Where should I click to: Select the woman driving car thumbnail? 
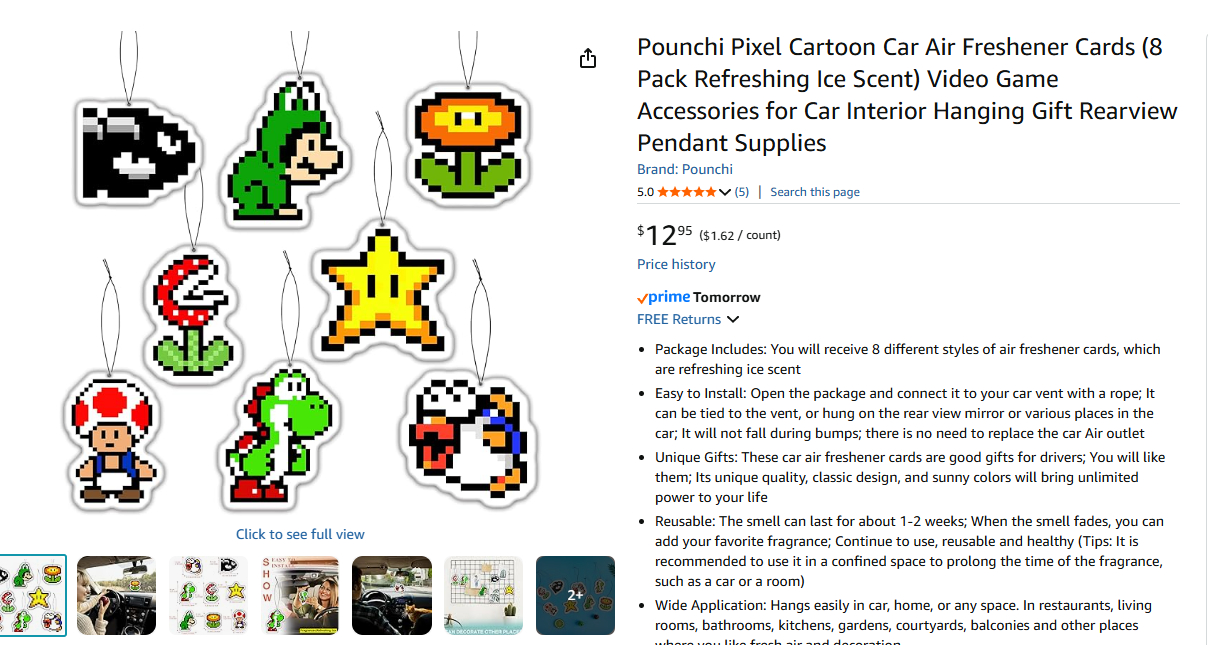coord(116,595)
